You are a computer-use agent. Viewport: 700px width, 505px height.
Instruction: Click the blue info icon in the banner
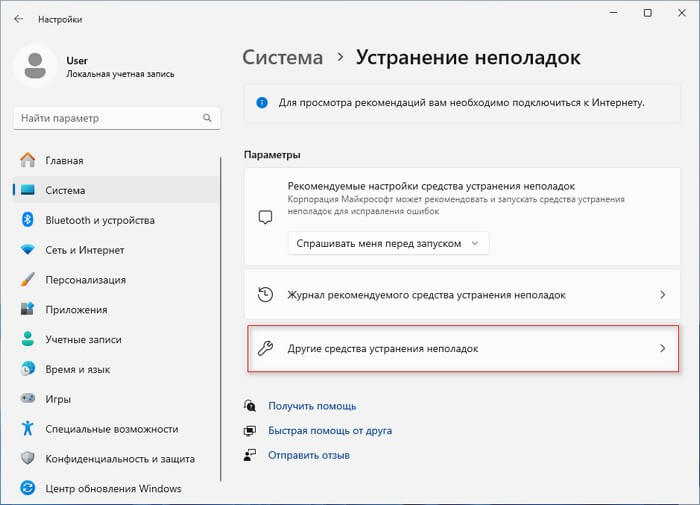(x=262, y=103)
